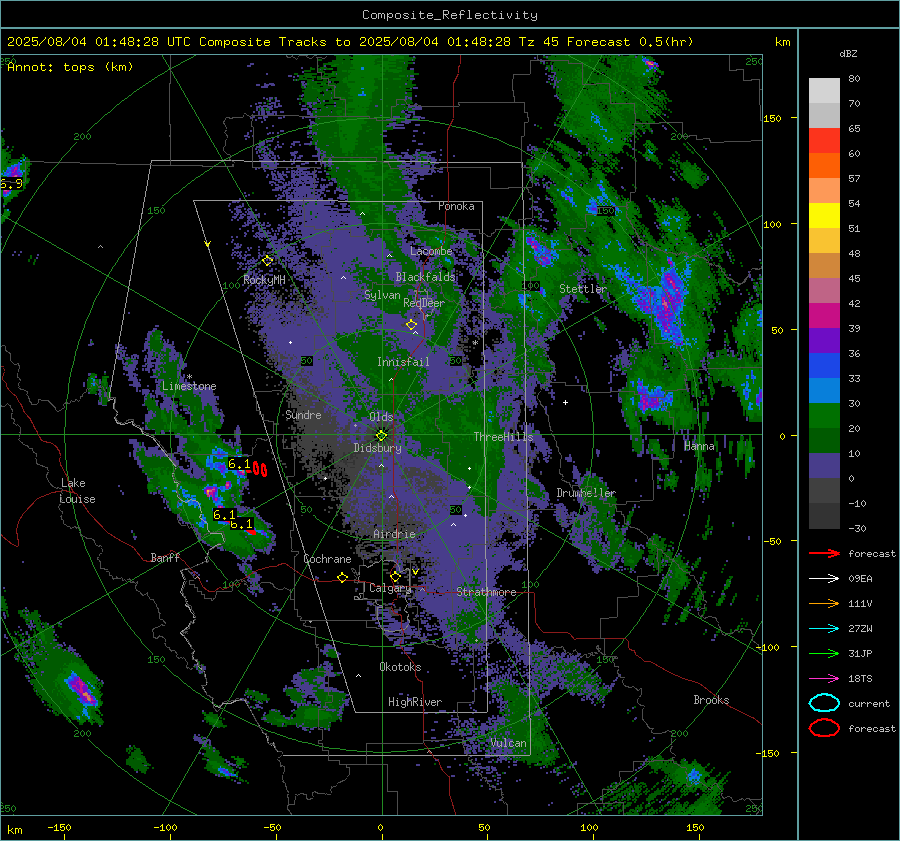Click the orange 111V arrow in legend
The width and height of the screenshot is (900, 841).
point(824,603)
